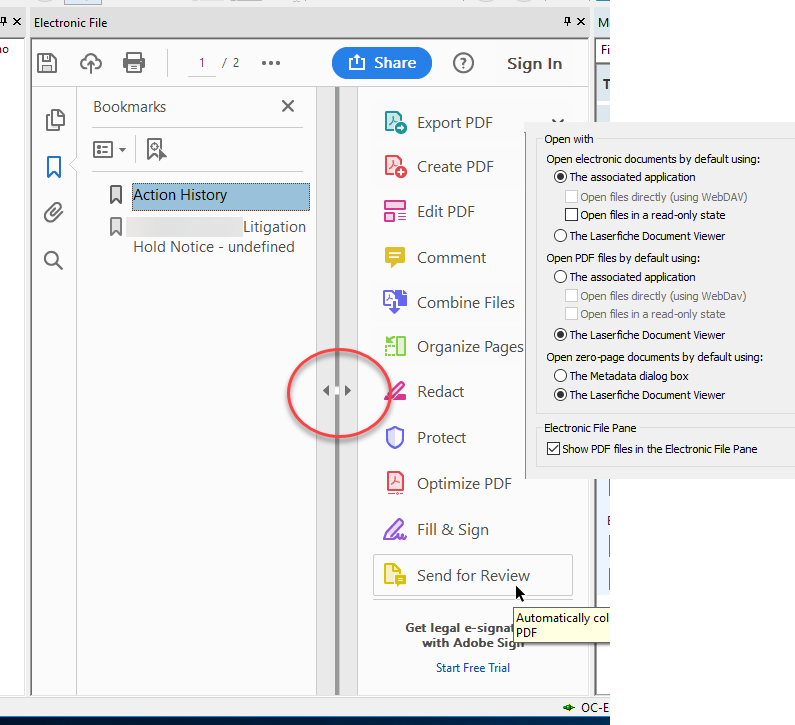795x725 pixels.
Task: Open the three-dot more tools menu
Action: point(271,63)
